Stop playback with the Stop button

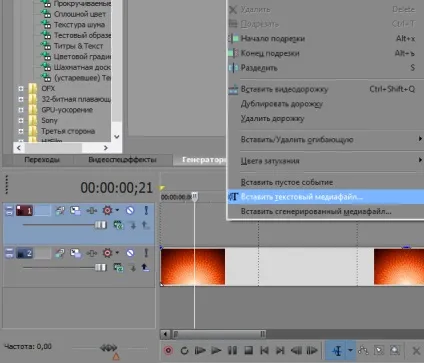pos(248,350)
